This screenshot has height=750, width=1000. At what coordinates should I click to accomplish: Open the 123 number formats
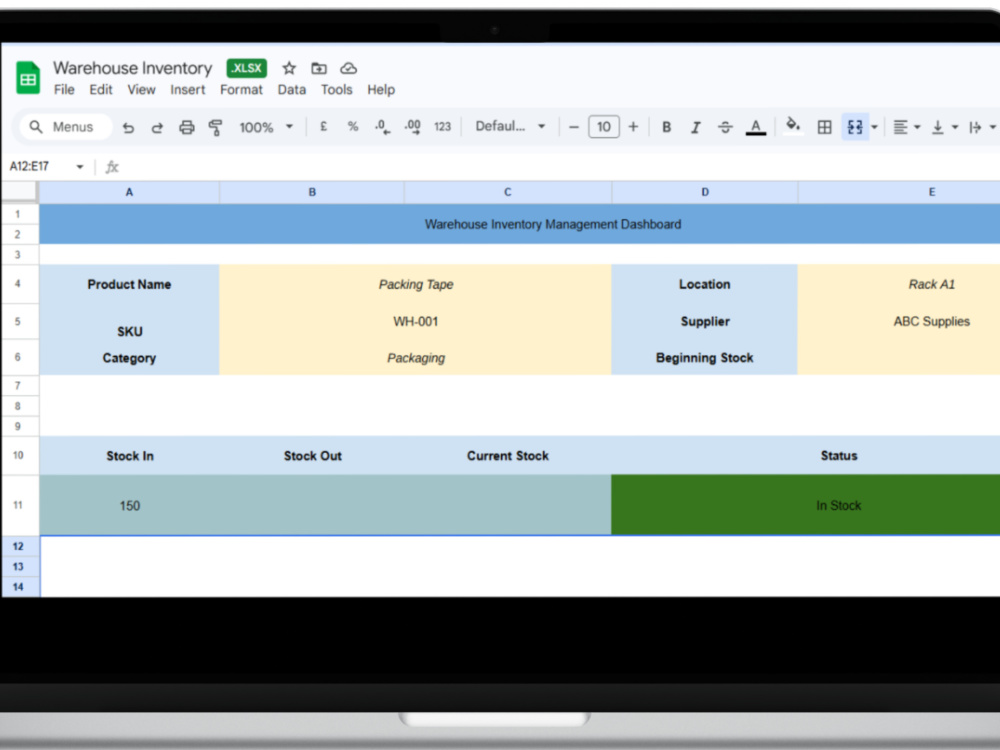443,126
